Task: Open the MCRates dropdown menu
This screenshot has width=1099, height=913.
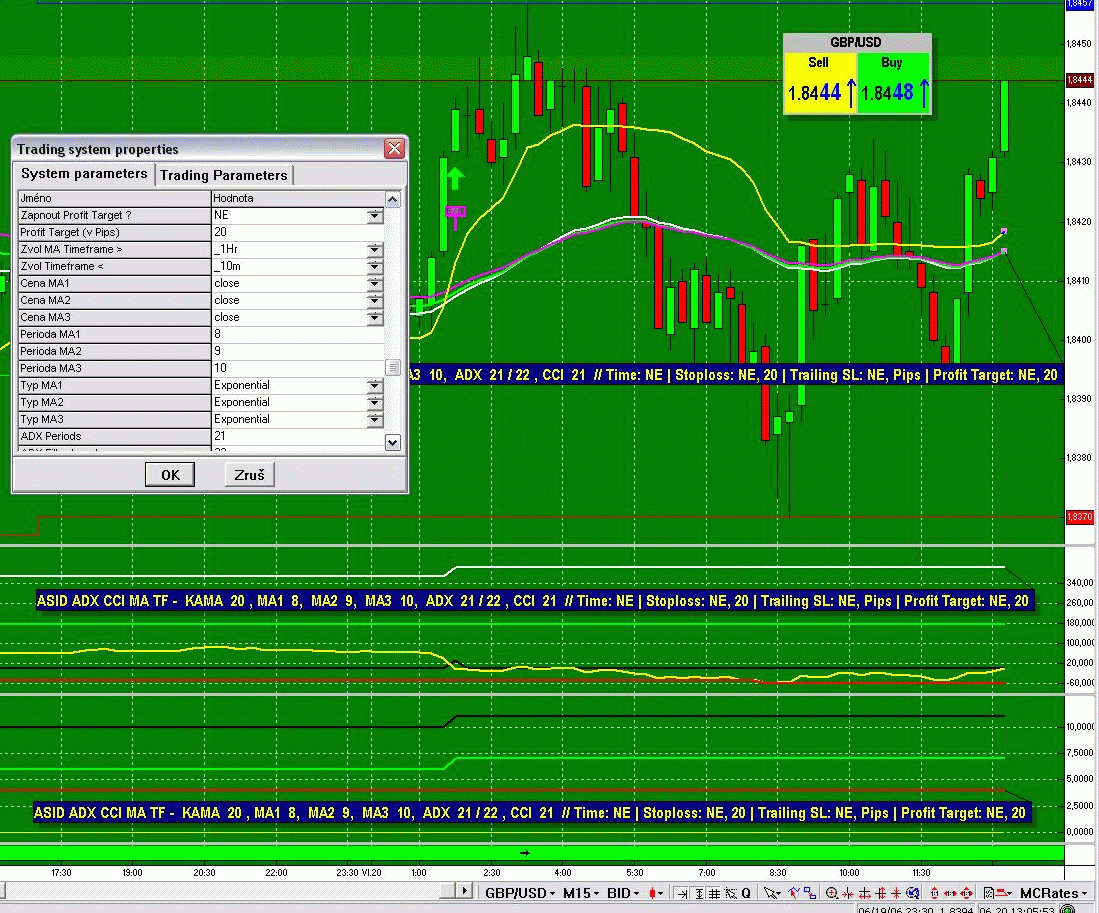Action: click(x=1053, y=893)
